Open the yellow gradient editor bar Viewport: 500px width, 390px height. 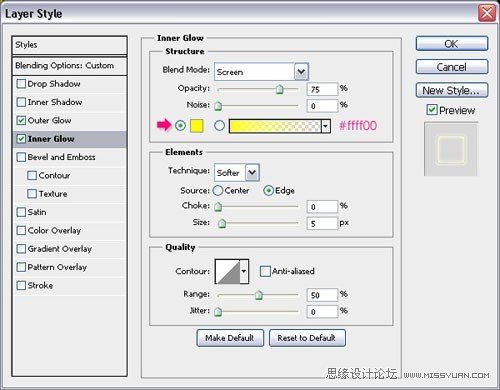(x=275, y=126)
